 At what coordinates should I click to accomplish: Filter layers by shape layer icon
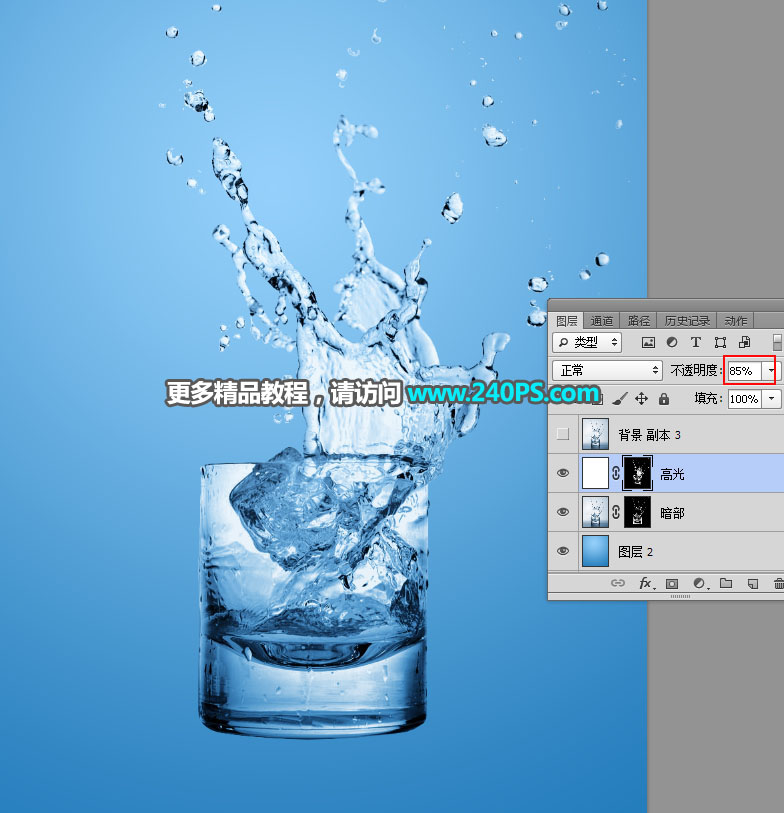click(720, 342)
